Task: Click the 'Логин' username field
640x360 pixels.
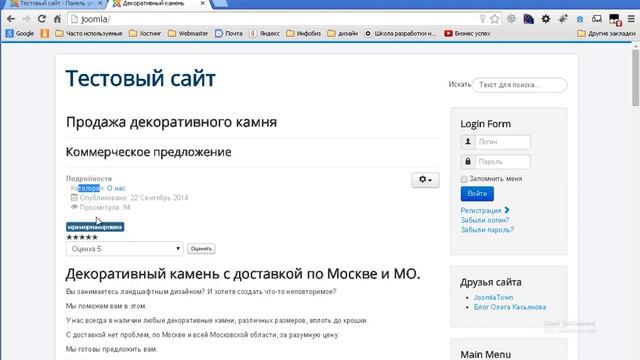Action: tap(502, 142)
